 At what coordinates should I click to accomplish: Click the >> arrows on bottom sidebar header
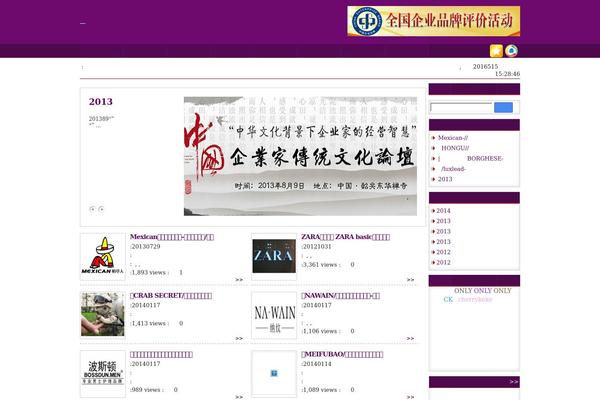click(x=514, y=382)
